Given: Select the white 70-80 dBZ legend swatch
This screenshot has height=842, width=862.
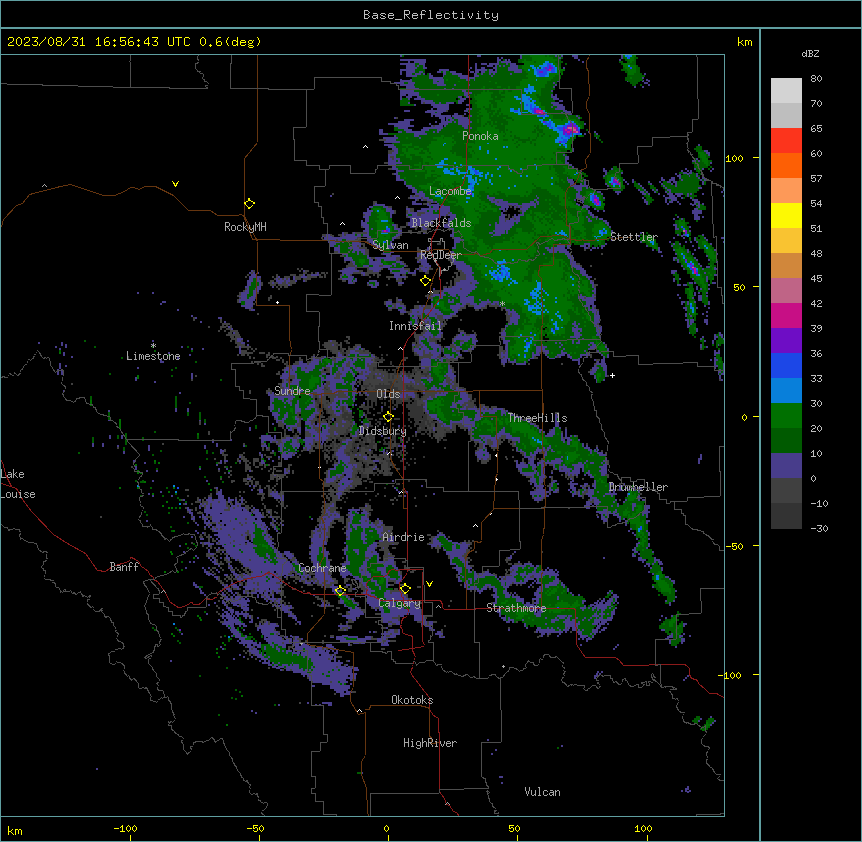Looking at the screenshot, I should [786, 91].
